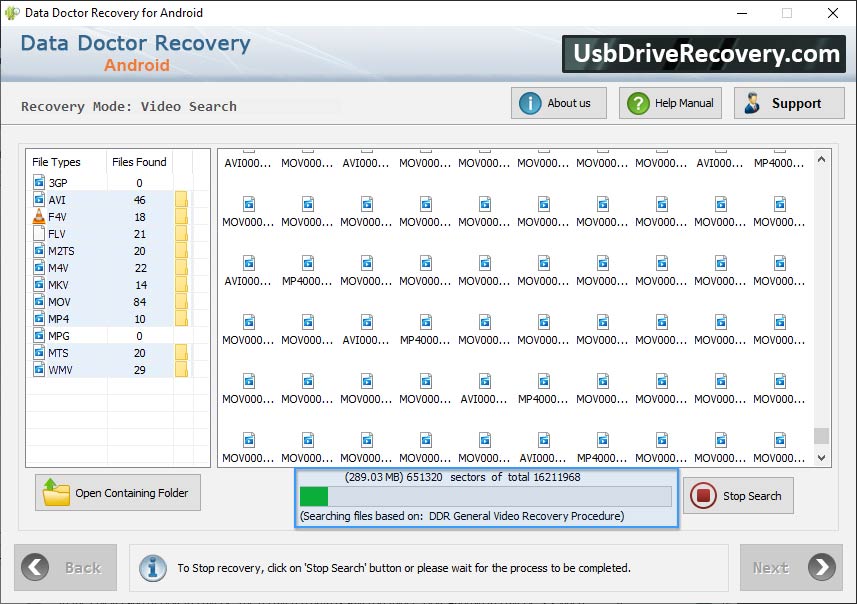857x604 pixels.
Task: Go to the previous step with Back
Action: pos(66,567)
